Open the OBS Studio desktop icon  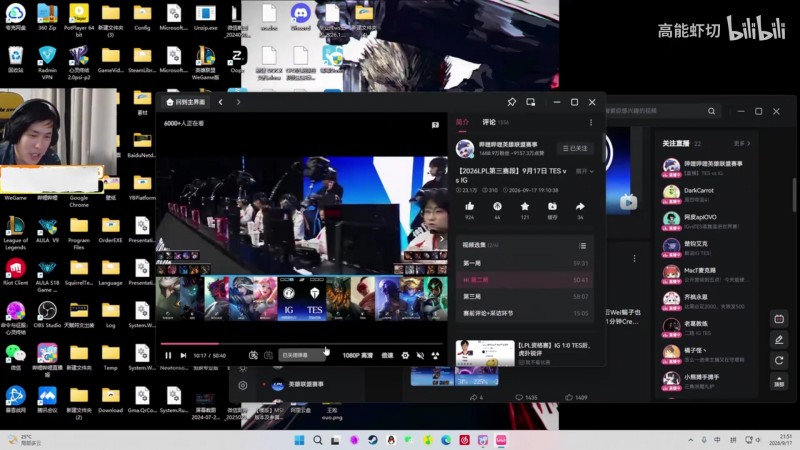coord(47,315)
